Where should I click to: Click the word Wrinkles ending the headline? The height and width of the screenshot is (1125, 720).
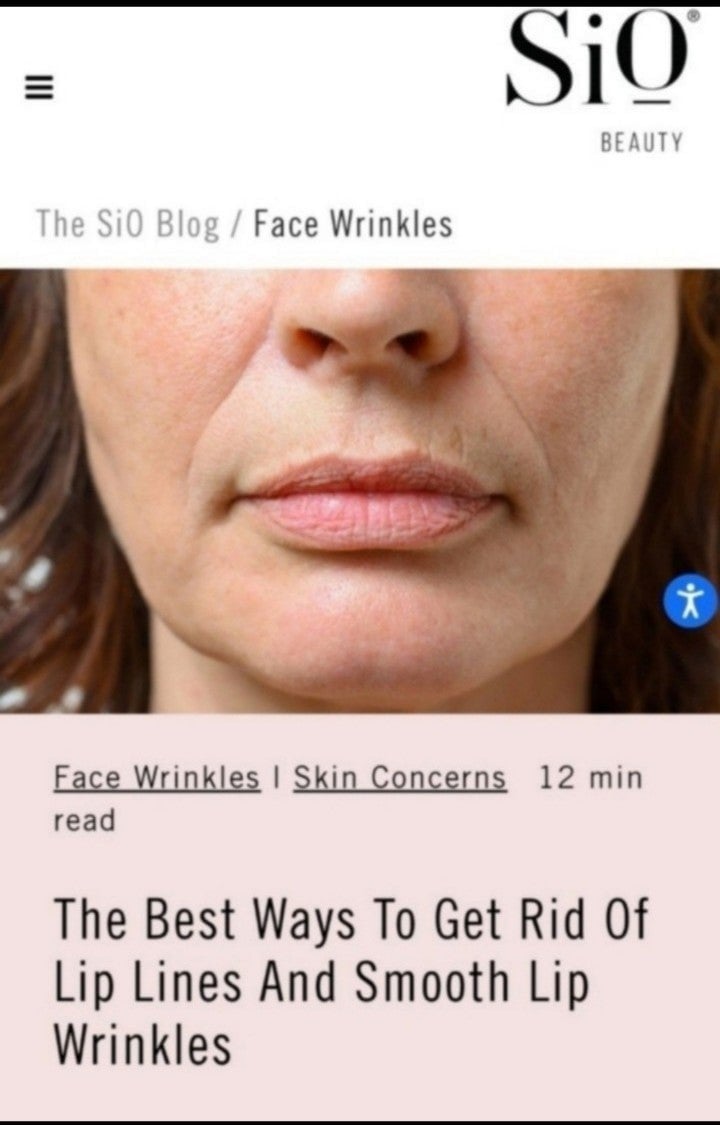pos(143,1044)
